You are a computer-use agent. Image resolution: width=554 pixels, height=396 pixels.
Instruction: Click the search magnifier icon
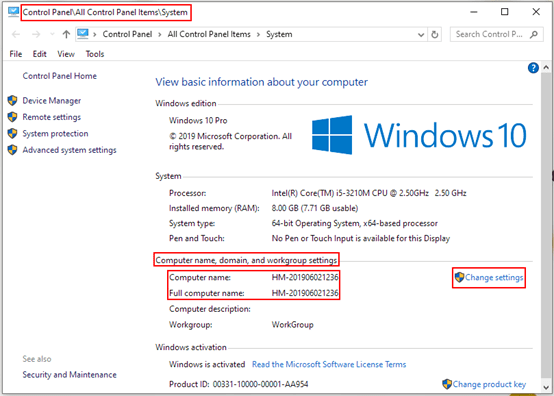coord(534,34)
